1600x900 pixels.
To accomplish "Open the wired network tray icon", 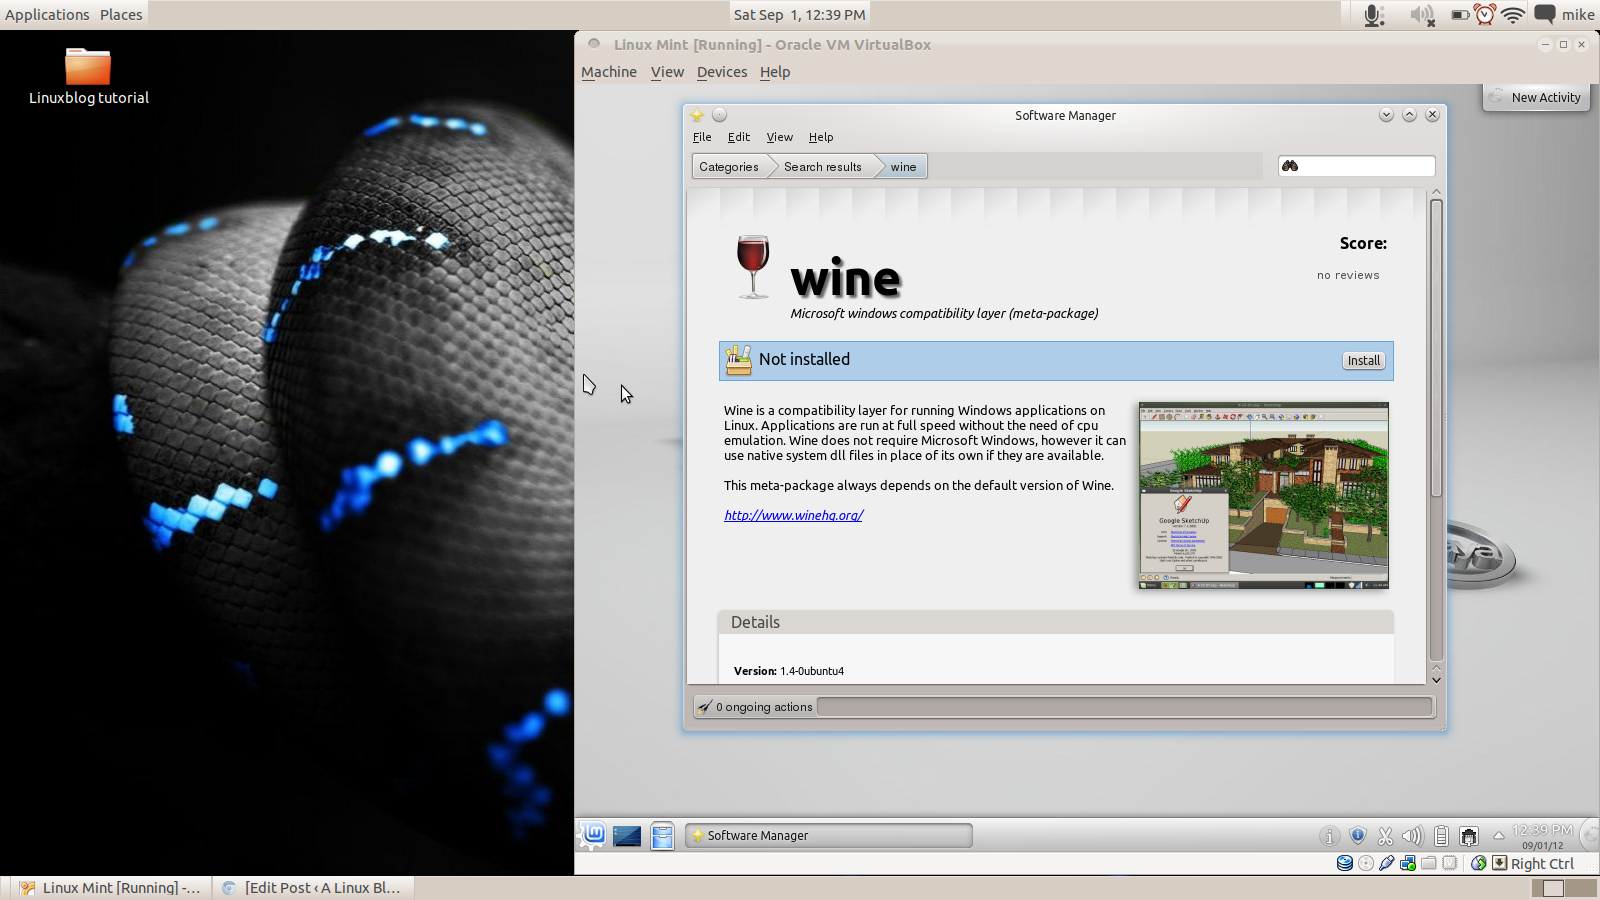I will click(1469, 836).
